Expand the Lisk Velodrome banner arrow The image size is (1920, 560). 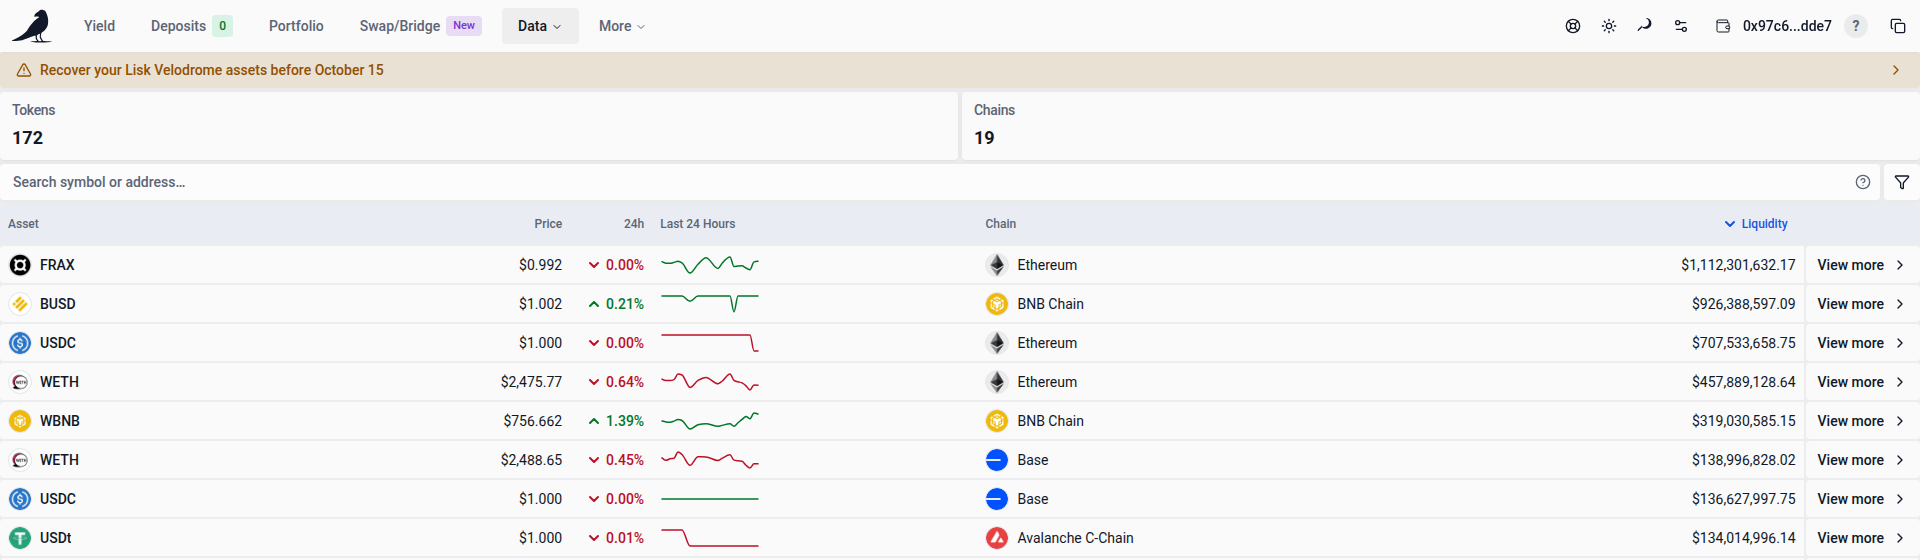point(1896,70)
